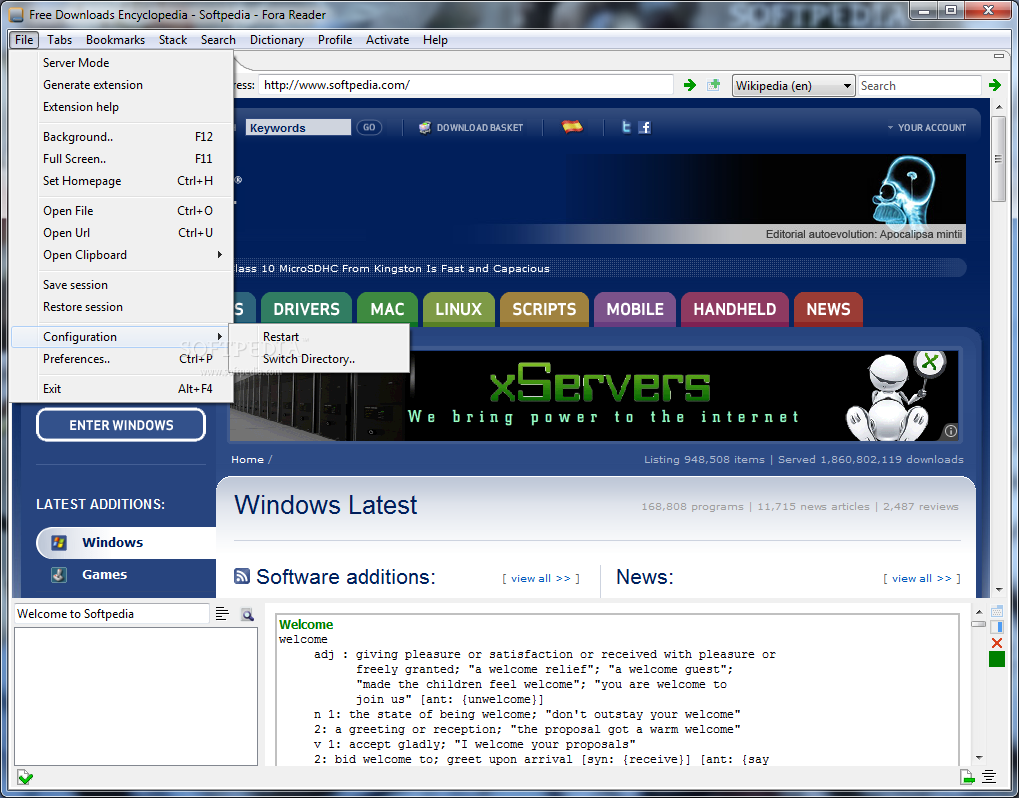Viewport: 1019px width, 798px height.
Task: Click the solid green square in the dictionary side strip
Action: [996, 659]
